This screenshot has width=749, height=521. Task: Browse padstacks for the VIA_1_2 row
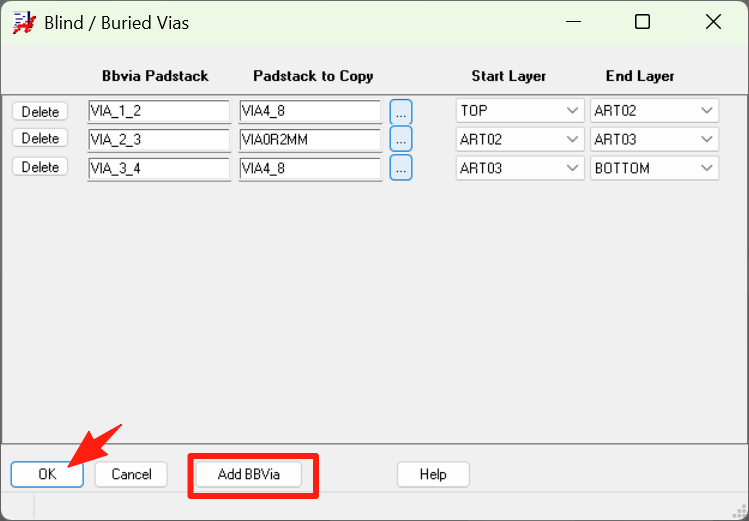click(401, 112)
